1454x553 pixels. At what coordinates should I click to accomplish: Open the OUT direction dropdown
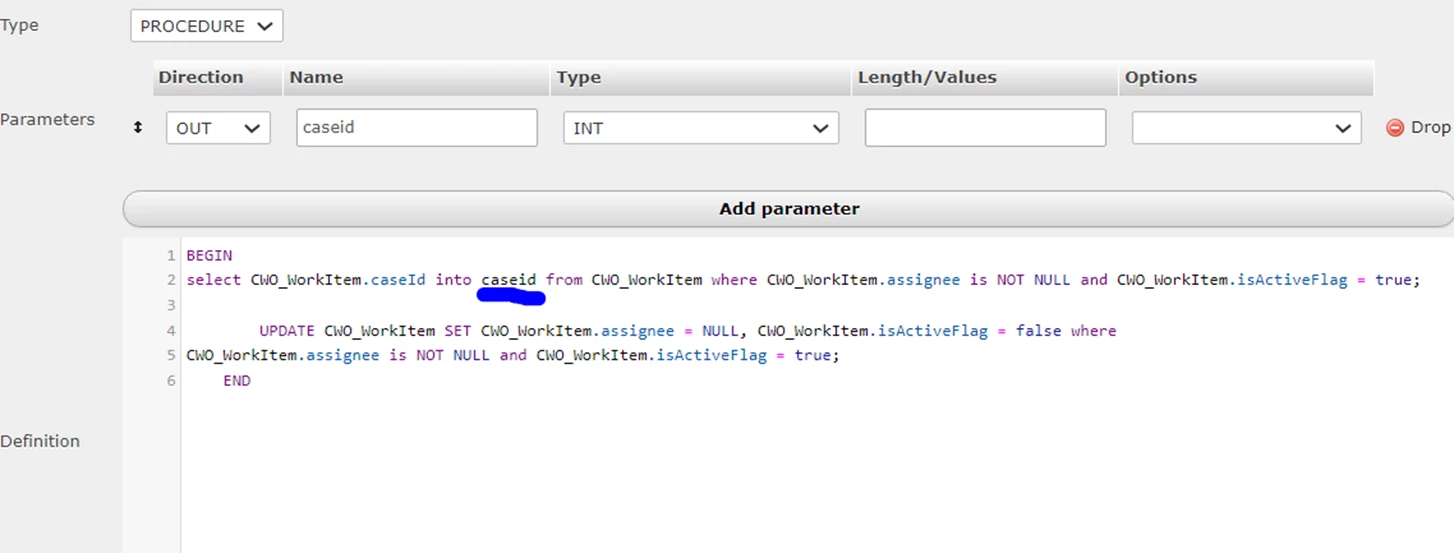pos(218,128)
